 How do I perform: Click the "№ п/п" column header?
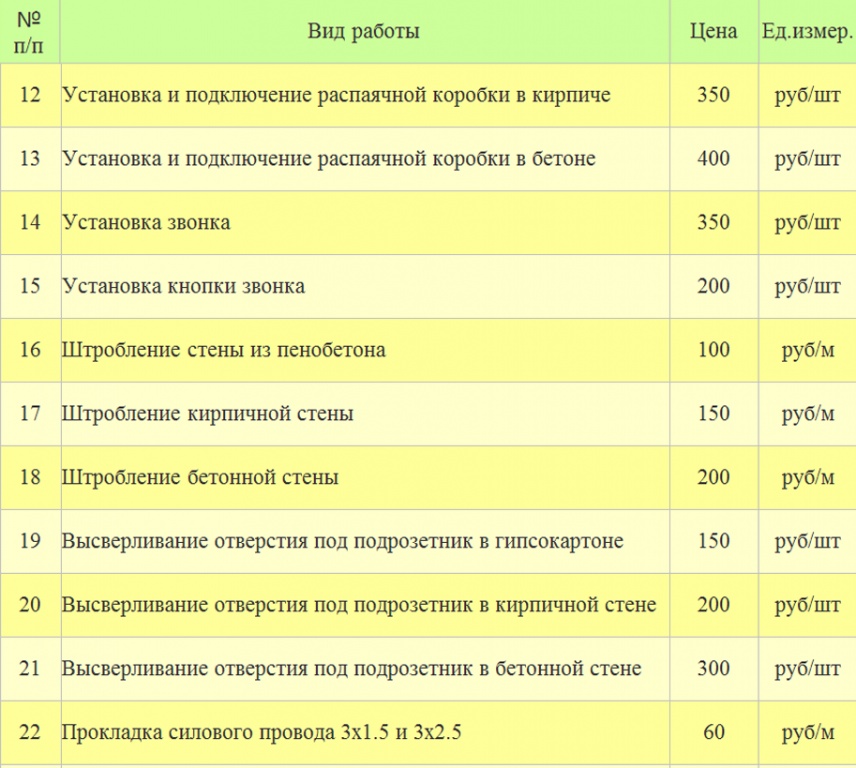30,31
